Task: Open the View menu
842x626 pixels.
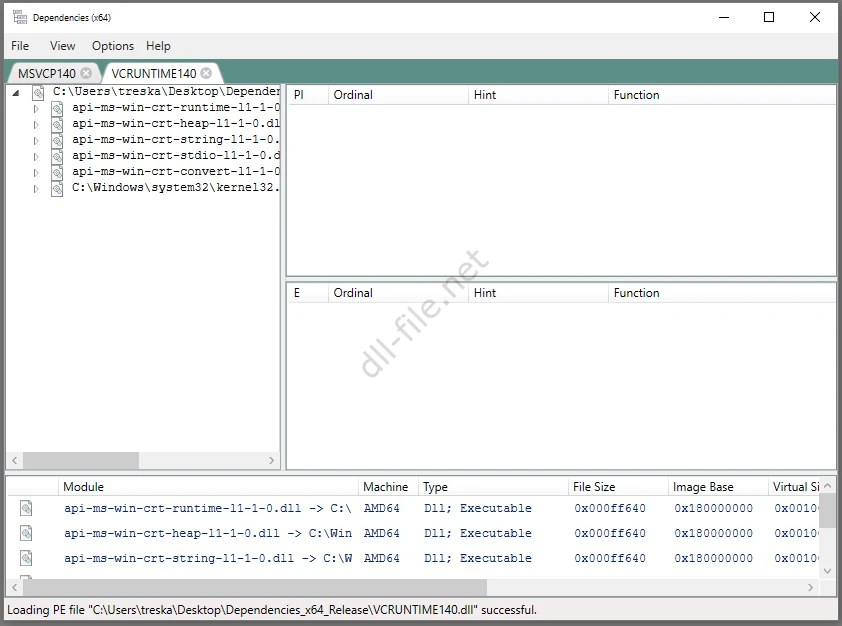Action: [x=62, y=46]
